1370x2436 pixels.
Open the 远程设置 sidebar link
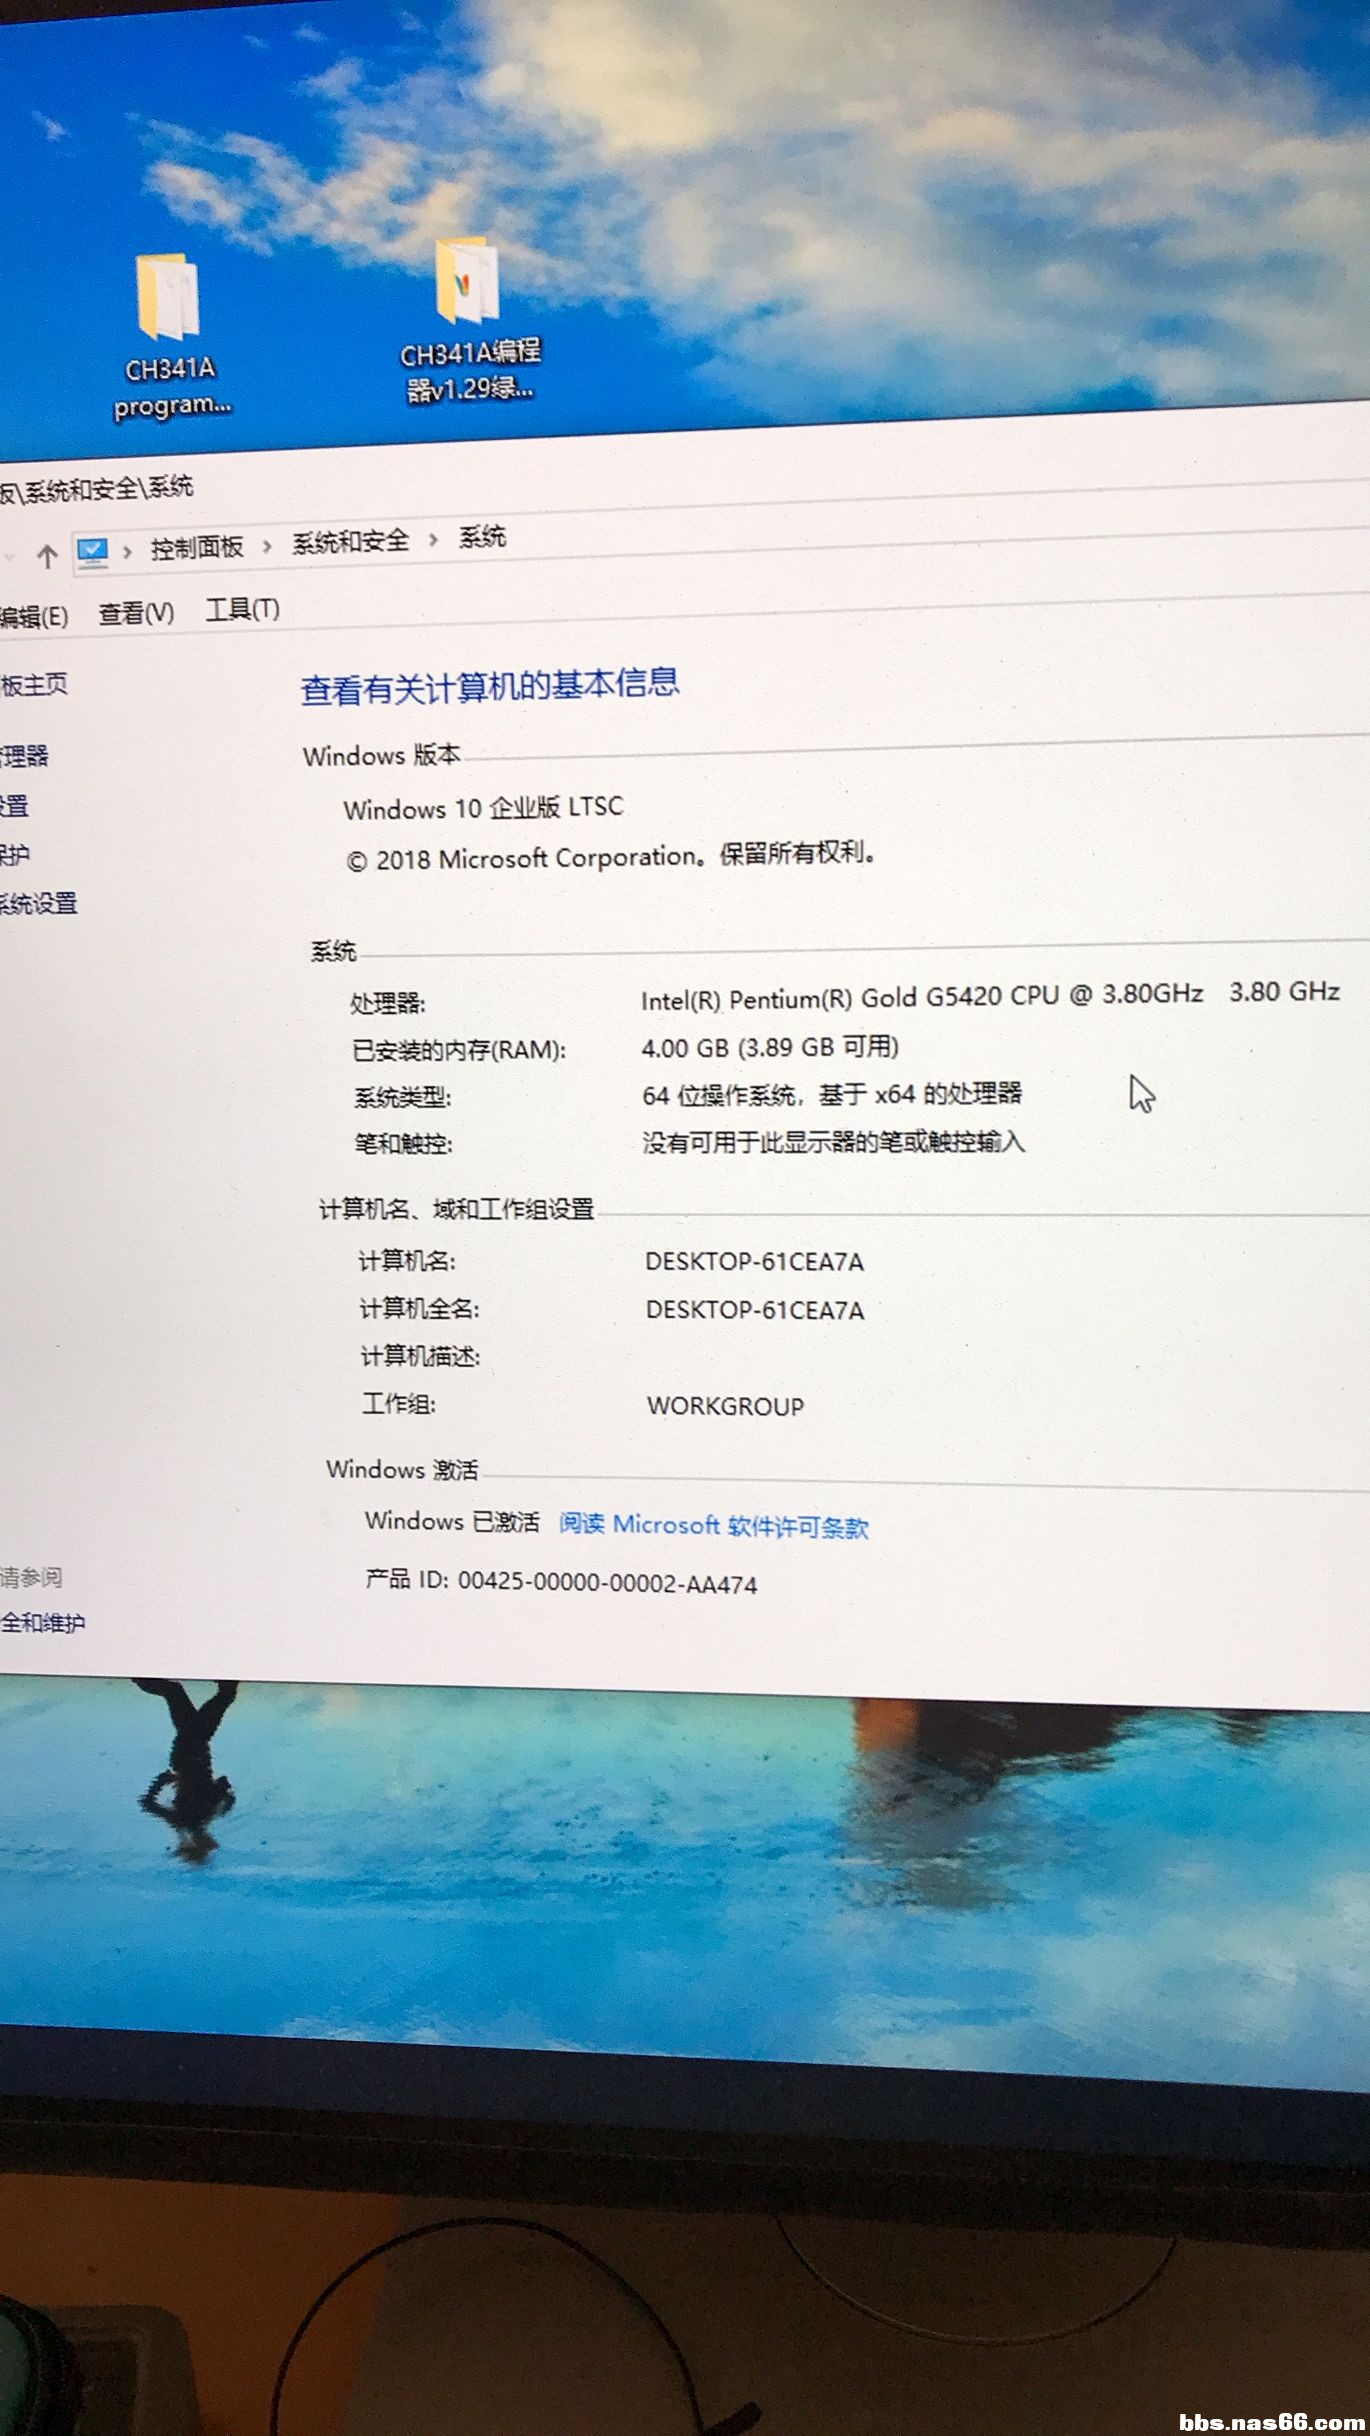coord(14,805)
